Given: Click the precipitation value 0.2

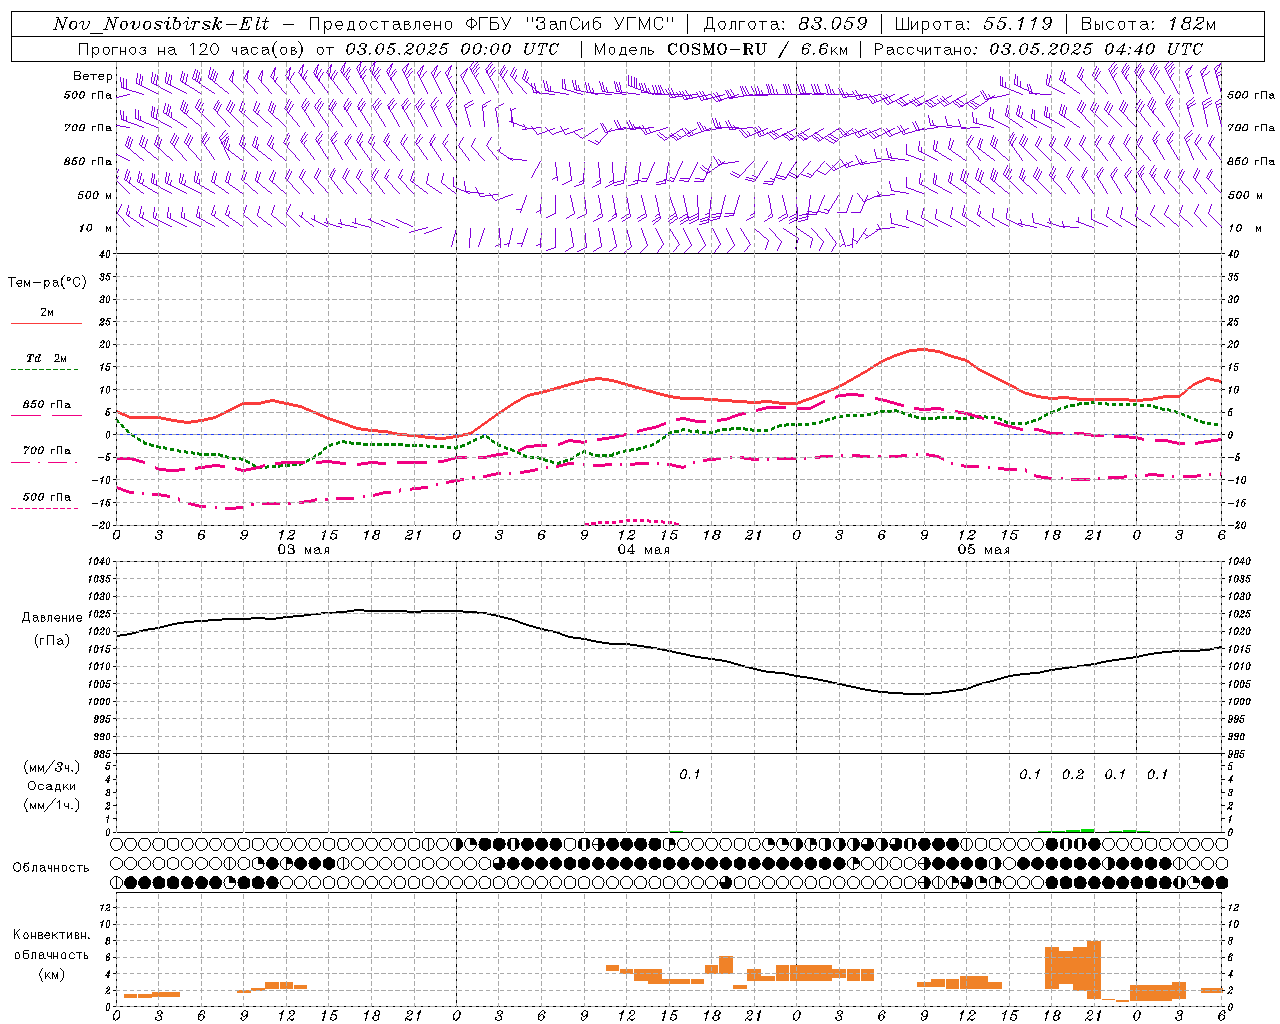Looking at the screenshot, I should (x=1073, y=775).
